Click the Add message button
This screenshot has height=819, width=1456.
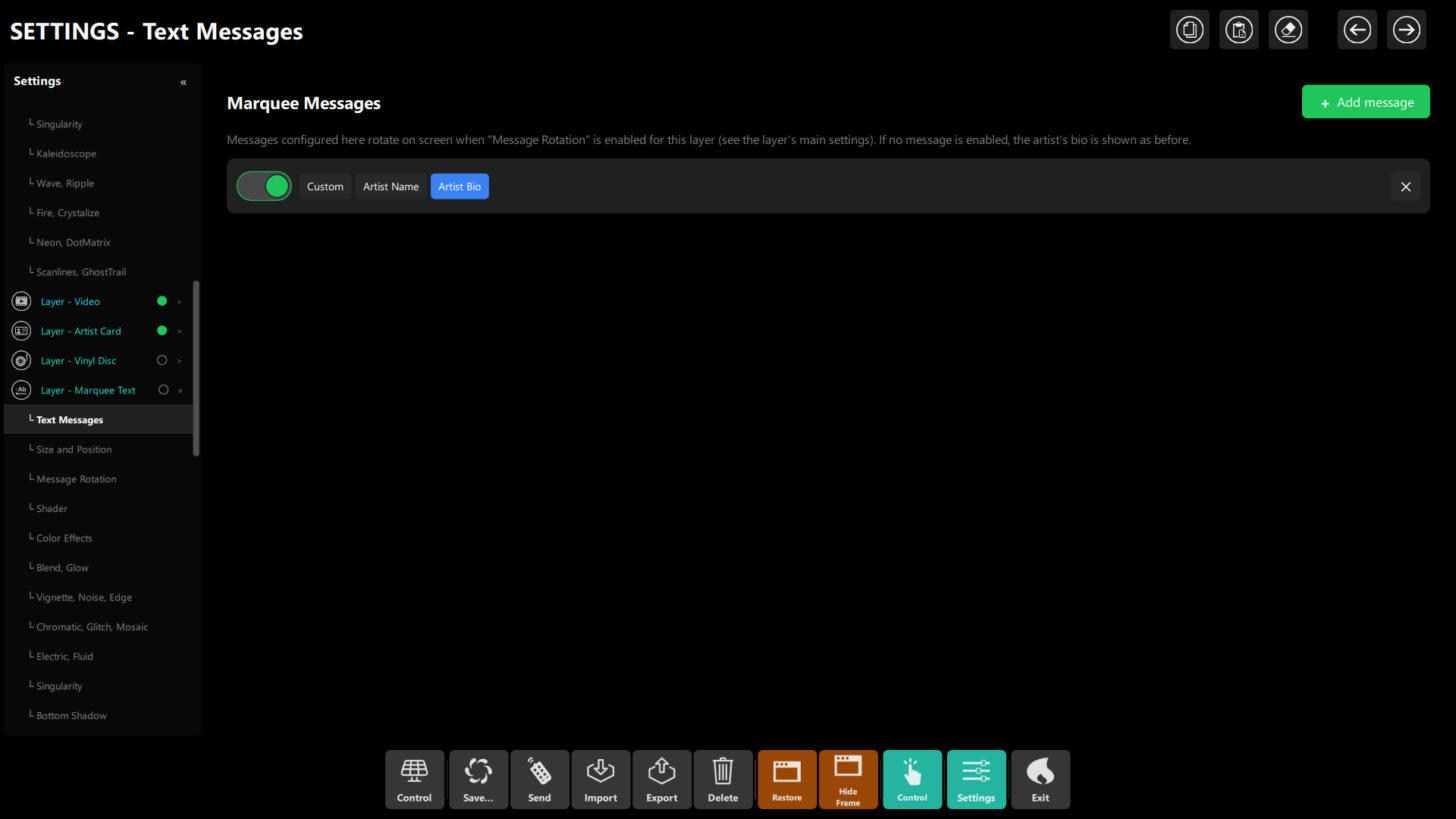1366,102
